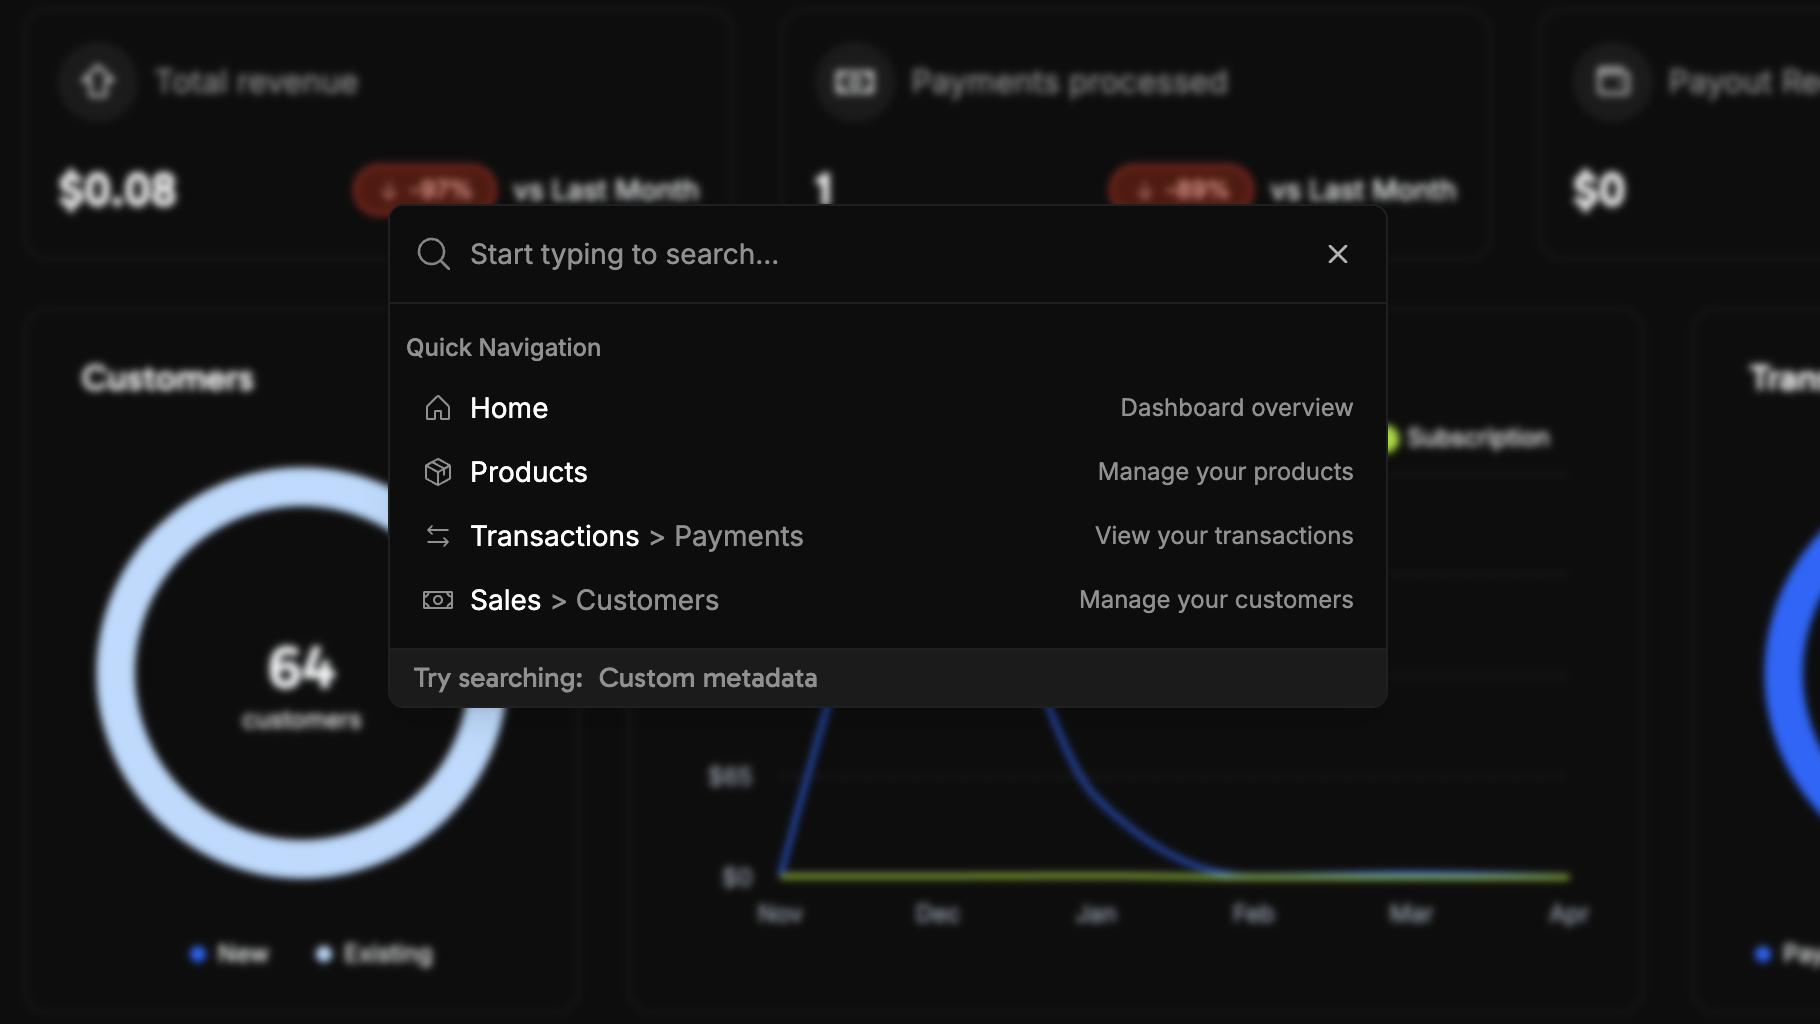The image size is (1820, 1024).
Task: Click the Payout icon in background dashboard
Action: (1612, 82)
